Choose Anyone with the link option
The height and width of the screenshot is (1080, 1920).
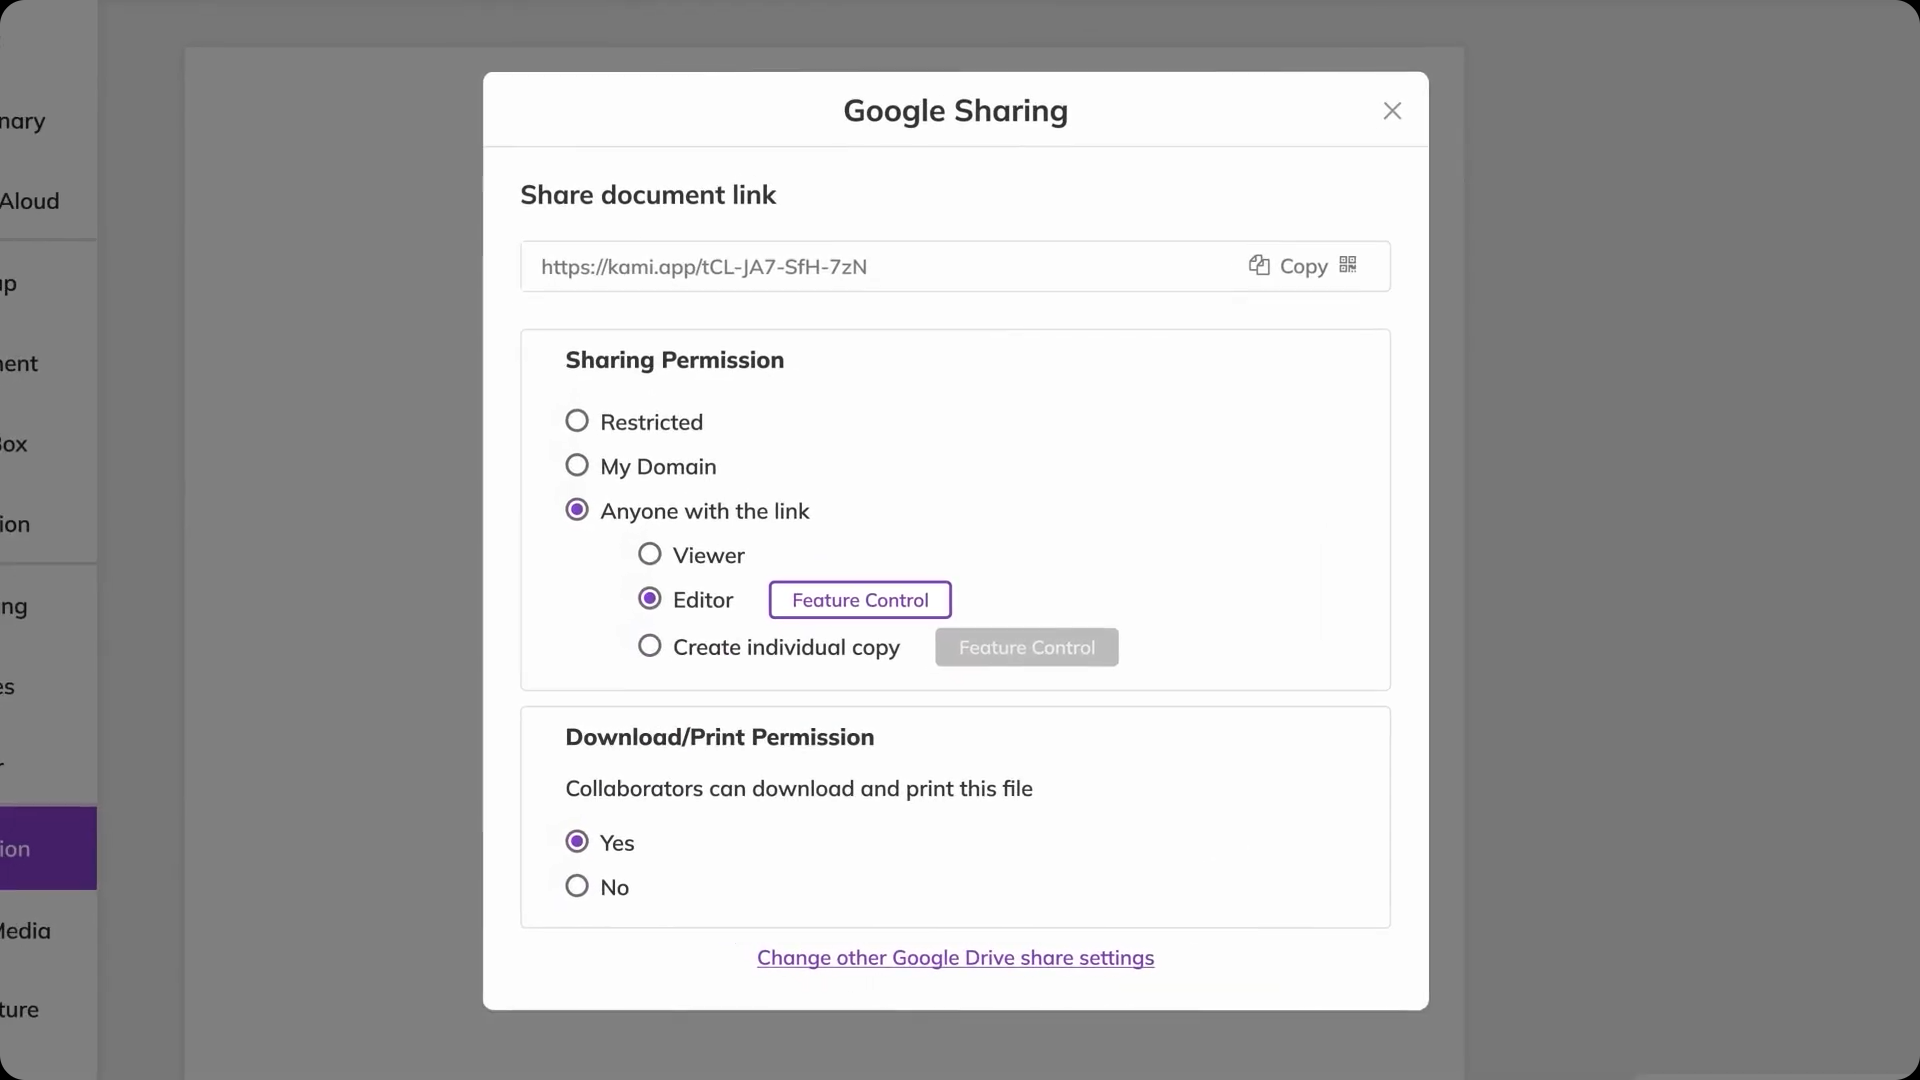pos(577,510)
